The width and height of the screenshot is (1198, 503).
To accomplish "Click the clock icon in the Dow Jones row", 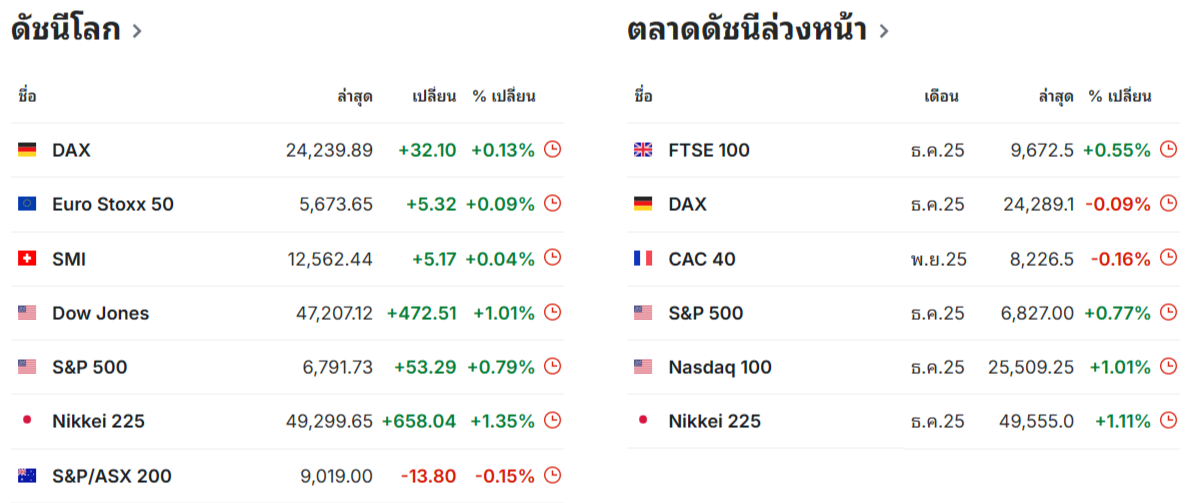I will (x=552, y=313).
